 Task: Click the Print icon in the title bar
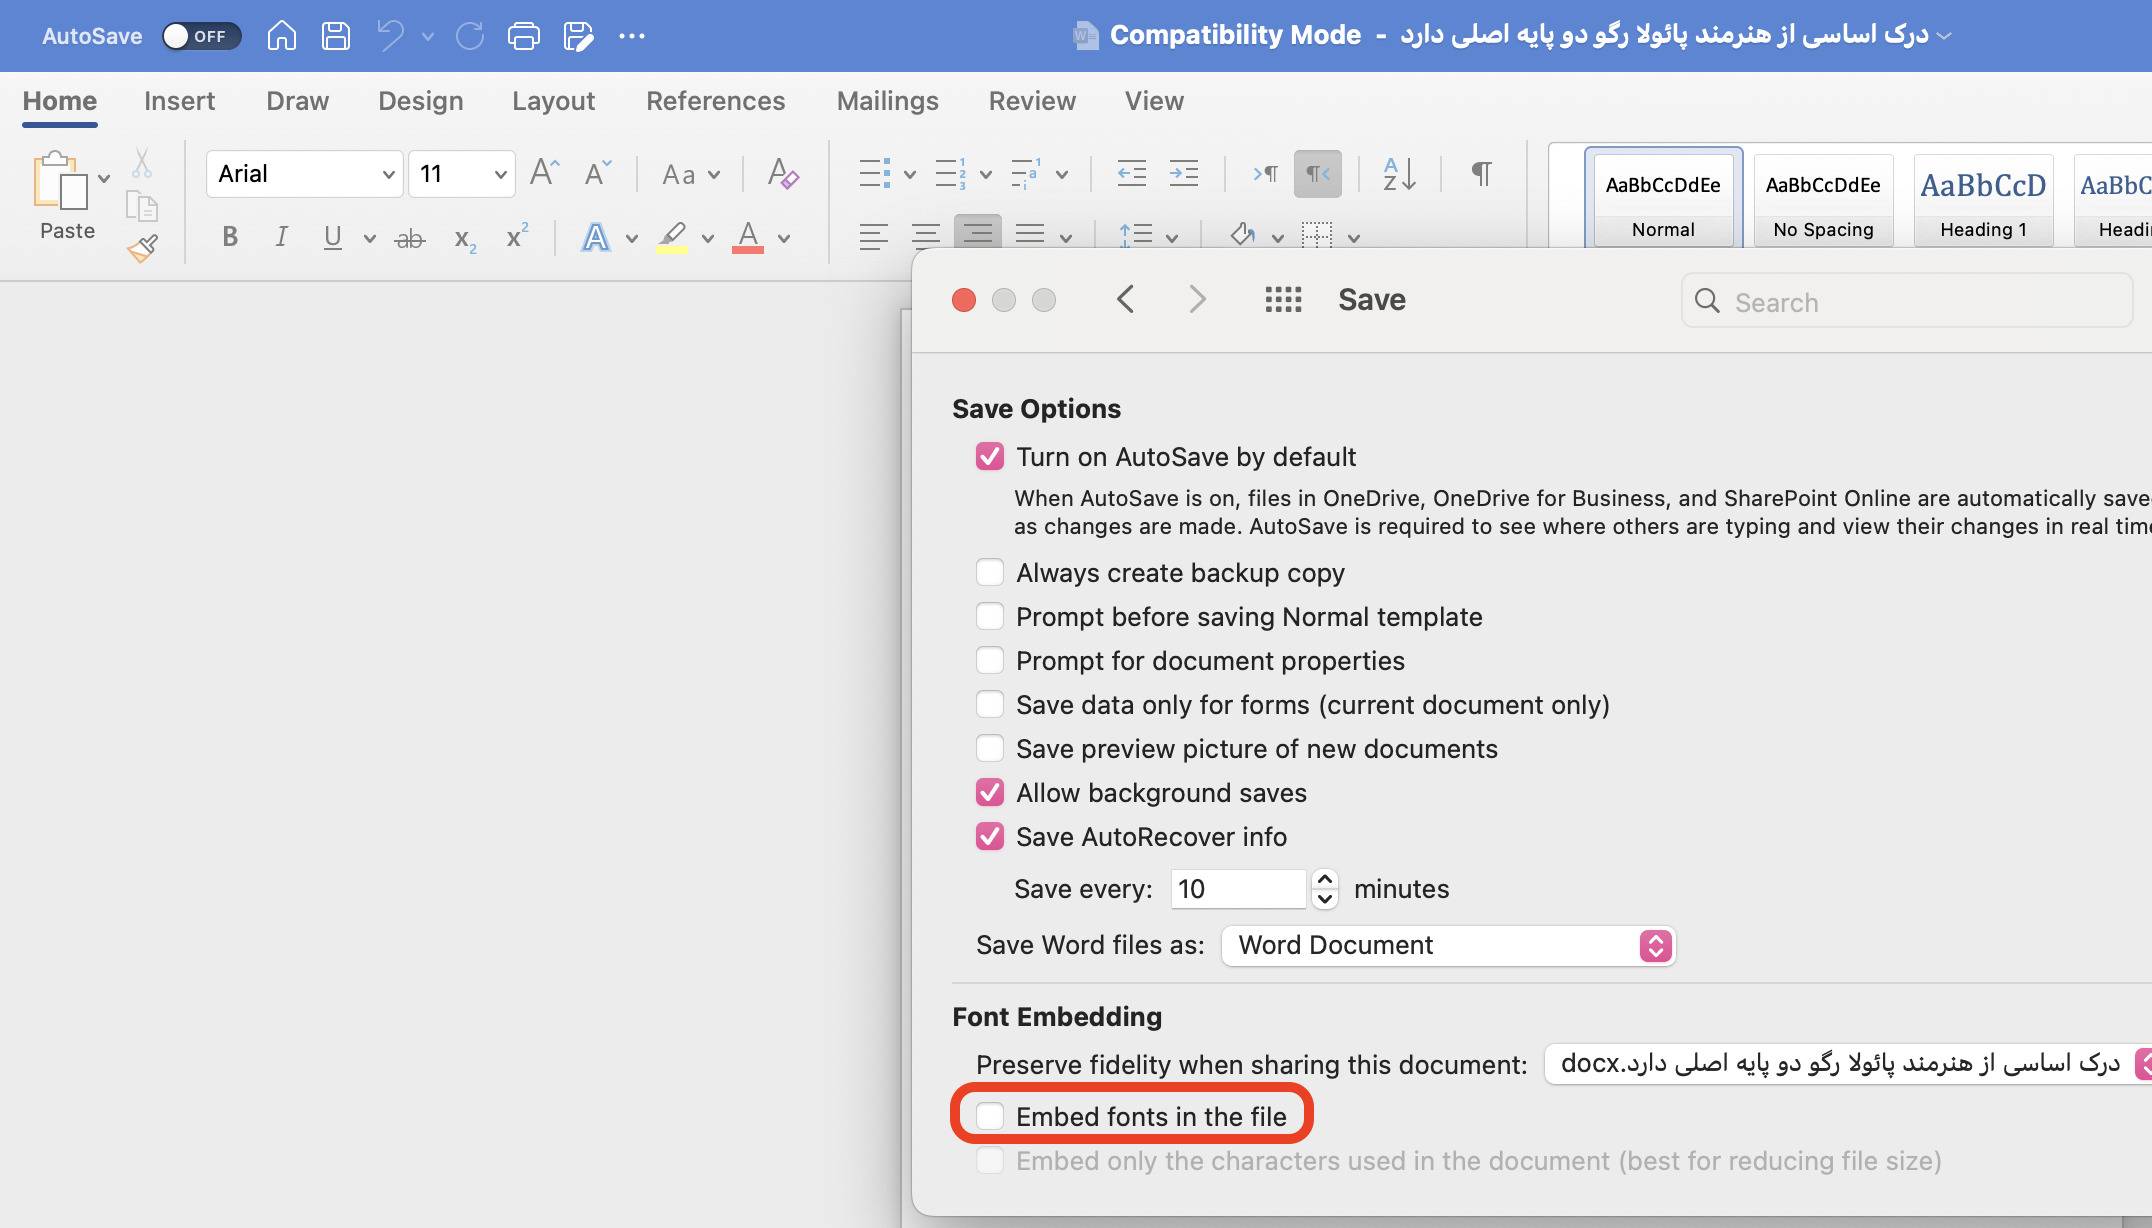[x=523, y=35]
